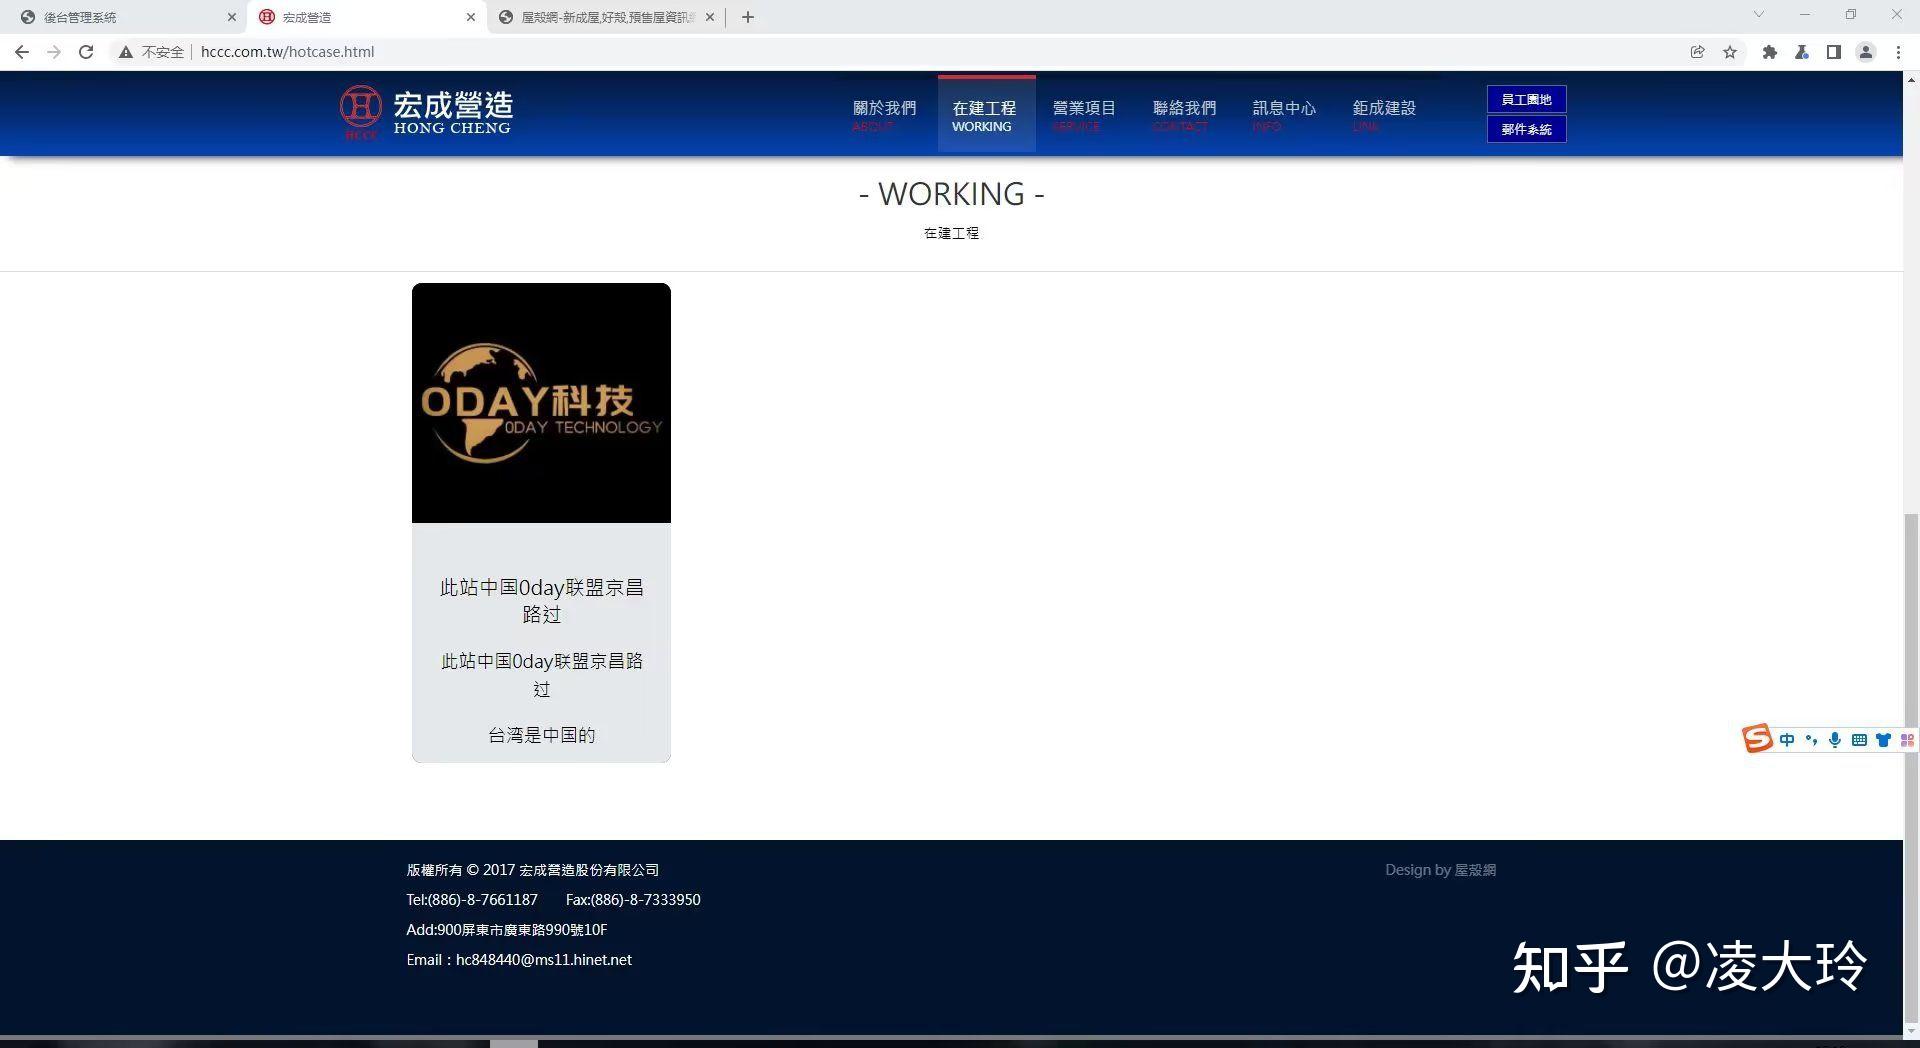This screenshot has height=1048, width=1920.
Task: Open Sogou skin settings via shirt icon
Action: point(1883,740)
